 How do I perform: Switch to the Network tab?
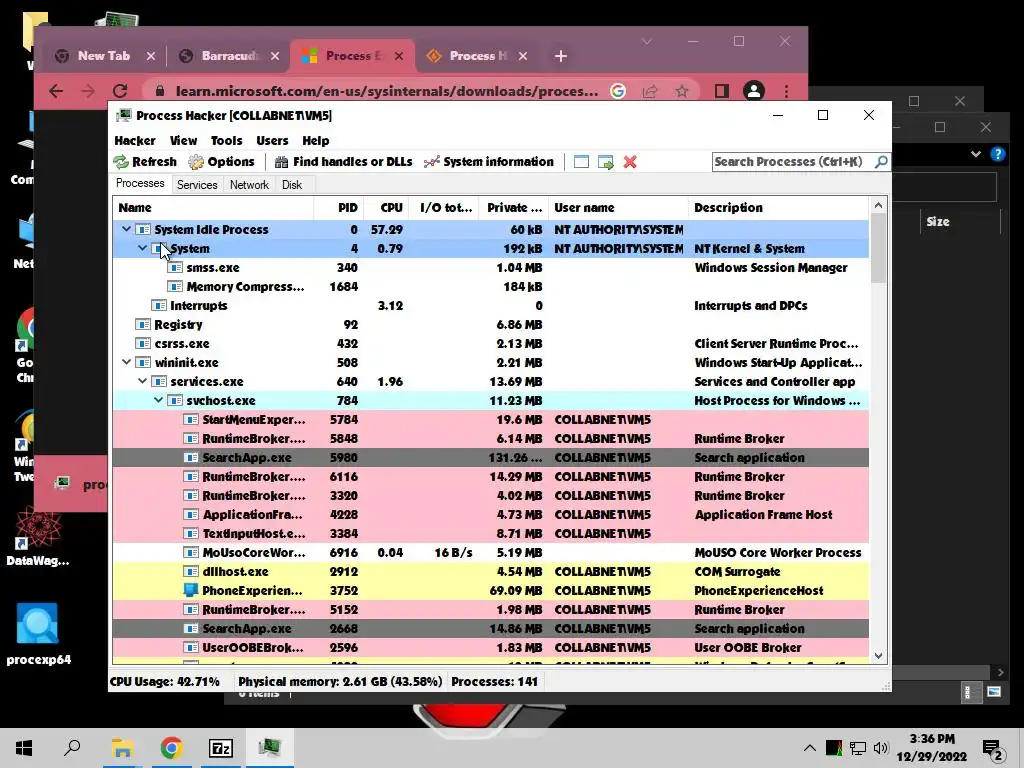249,185
